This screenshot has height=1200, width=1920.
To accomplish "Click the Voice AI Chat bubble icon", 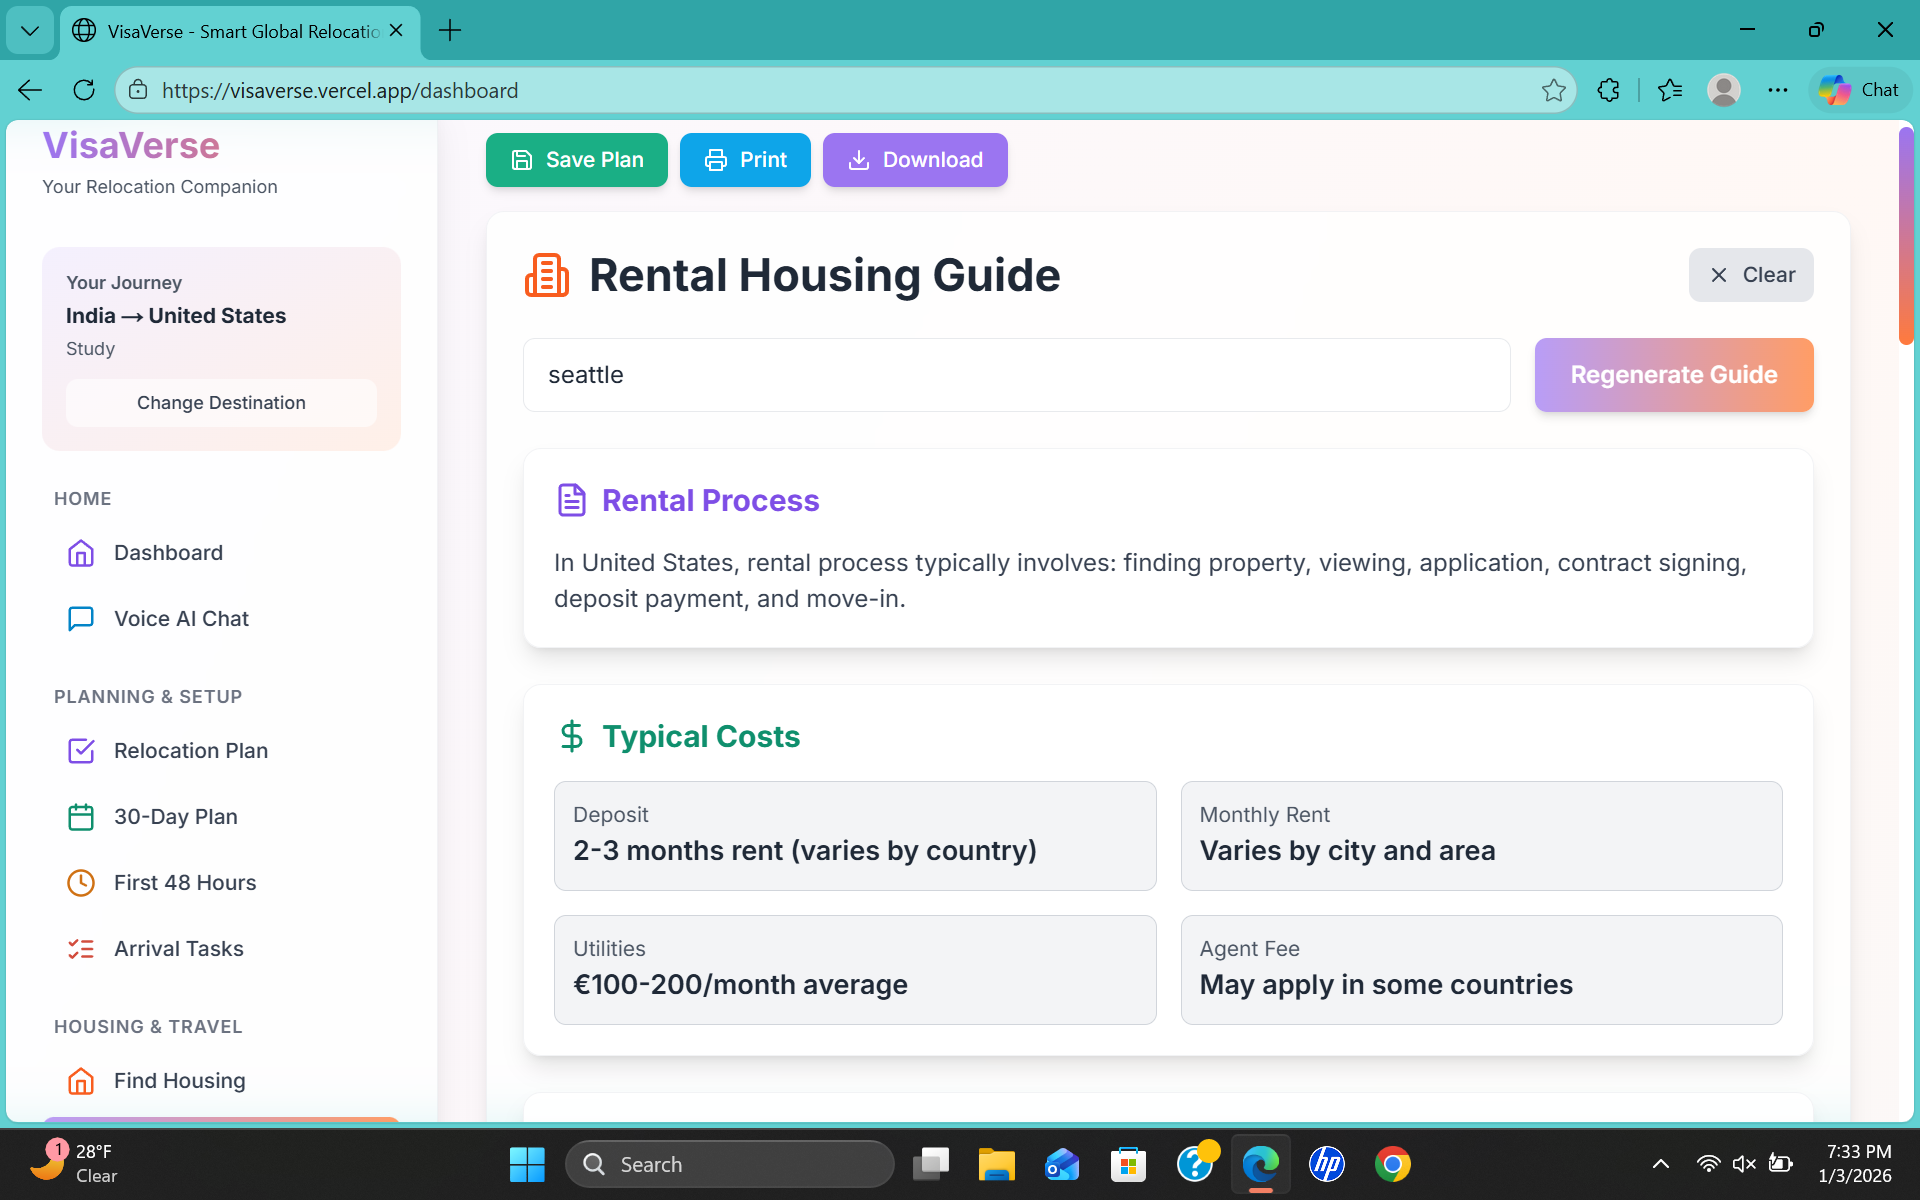I will pyautogui.click(x=81, y=619).
